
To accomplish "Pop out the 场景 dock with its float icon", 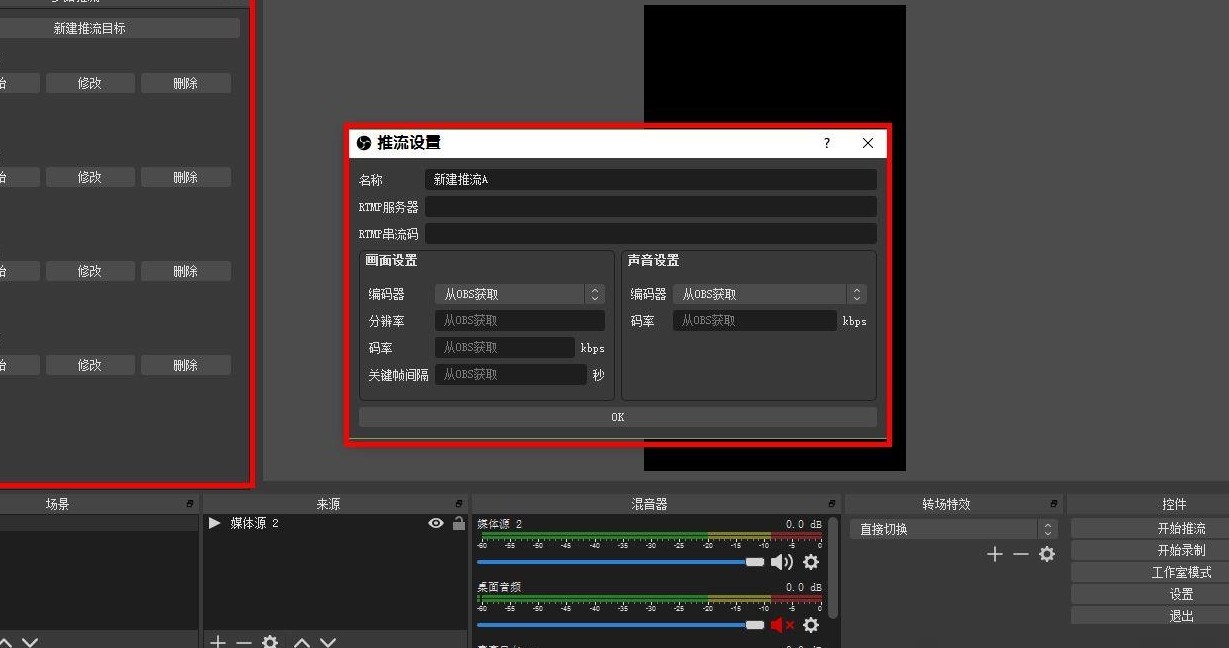I will coord(190,504).
